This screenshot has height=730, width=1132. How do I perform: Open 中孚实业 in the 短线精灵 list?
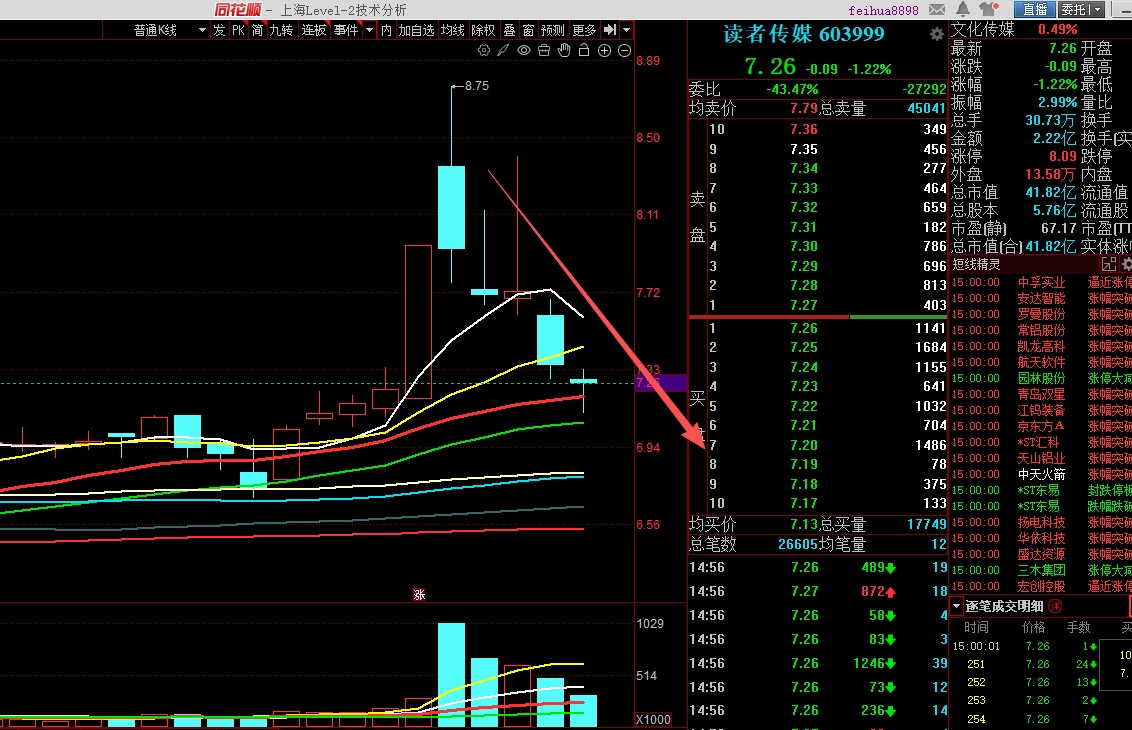click(x=1041, y=282)
